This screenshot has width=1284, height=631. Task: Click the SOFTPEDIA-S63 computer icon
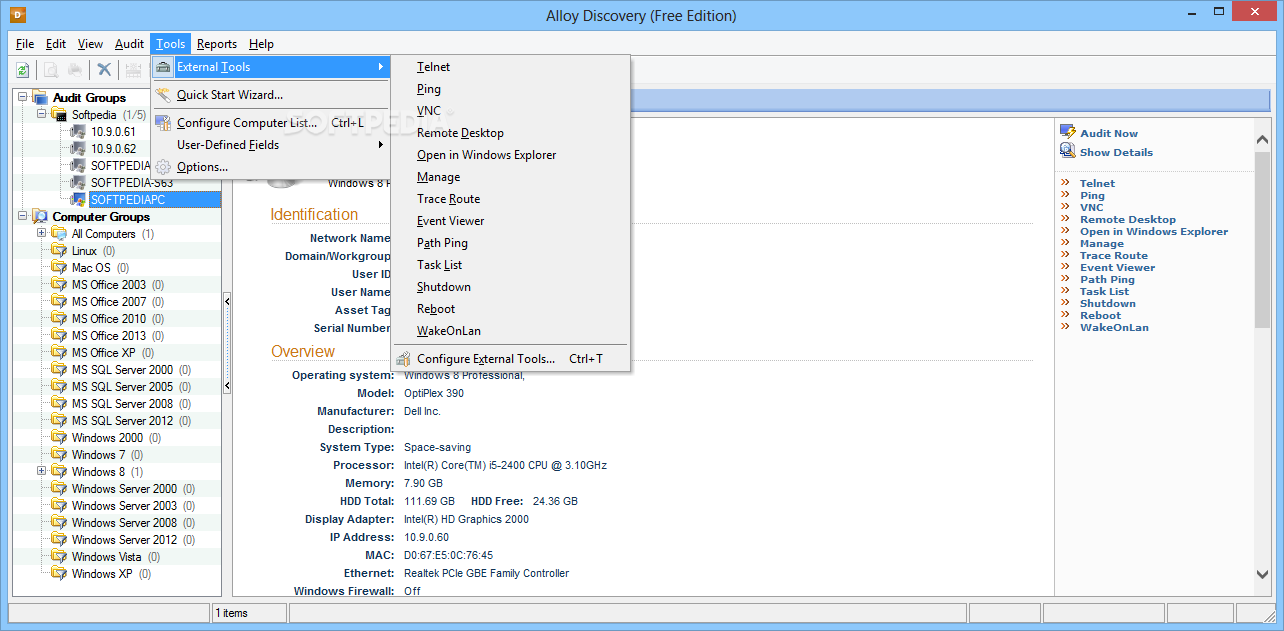coord(78,183)
